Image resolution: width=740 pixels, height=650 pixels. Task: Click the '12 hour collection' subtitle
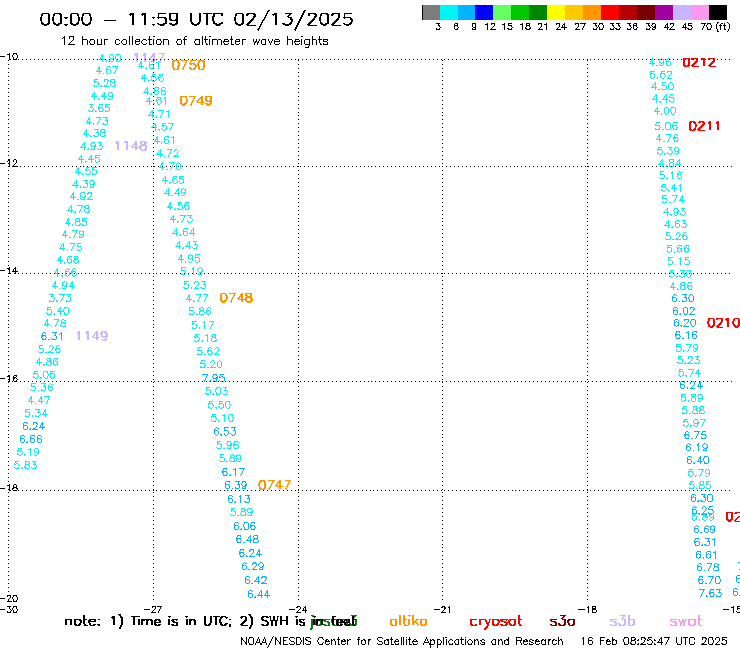coord(194,41)
